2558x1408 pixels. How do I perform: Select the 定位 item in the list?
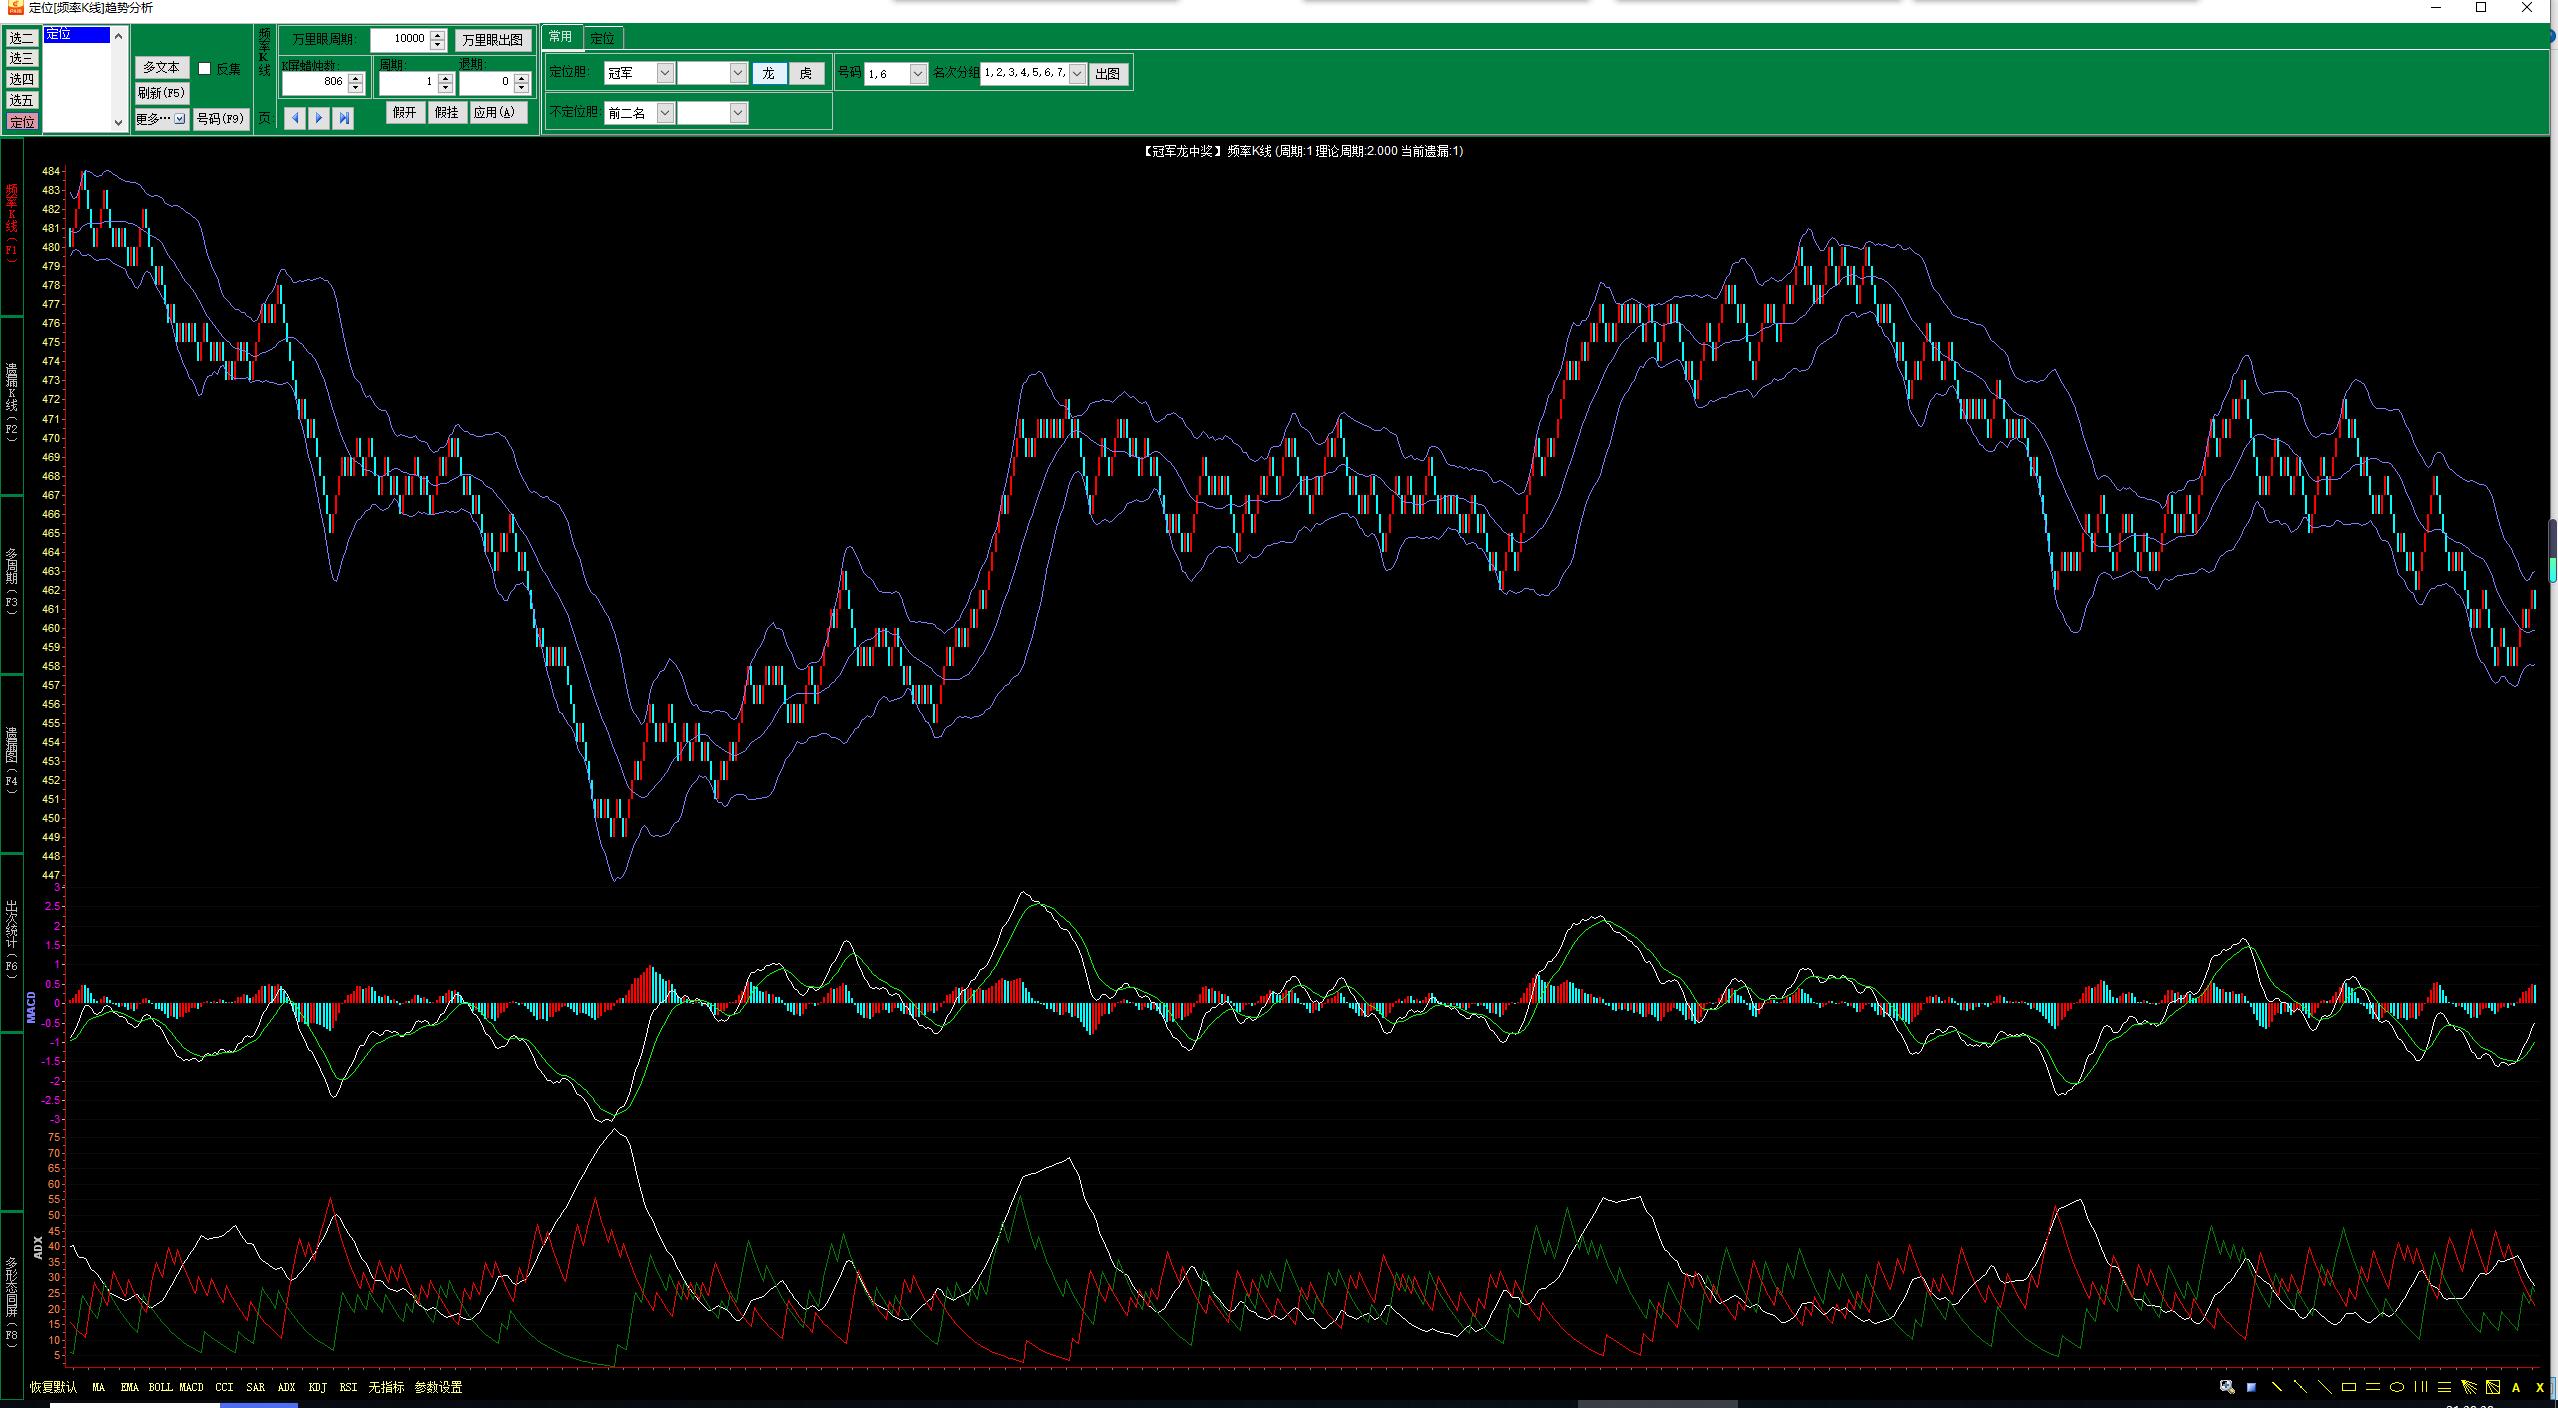(x=76, y=35)
